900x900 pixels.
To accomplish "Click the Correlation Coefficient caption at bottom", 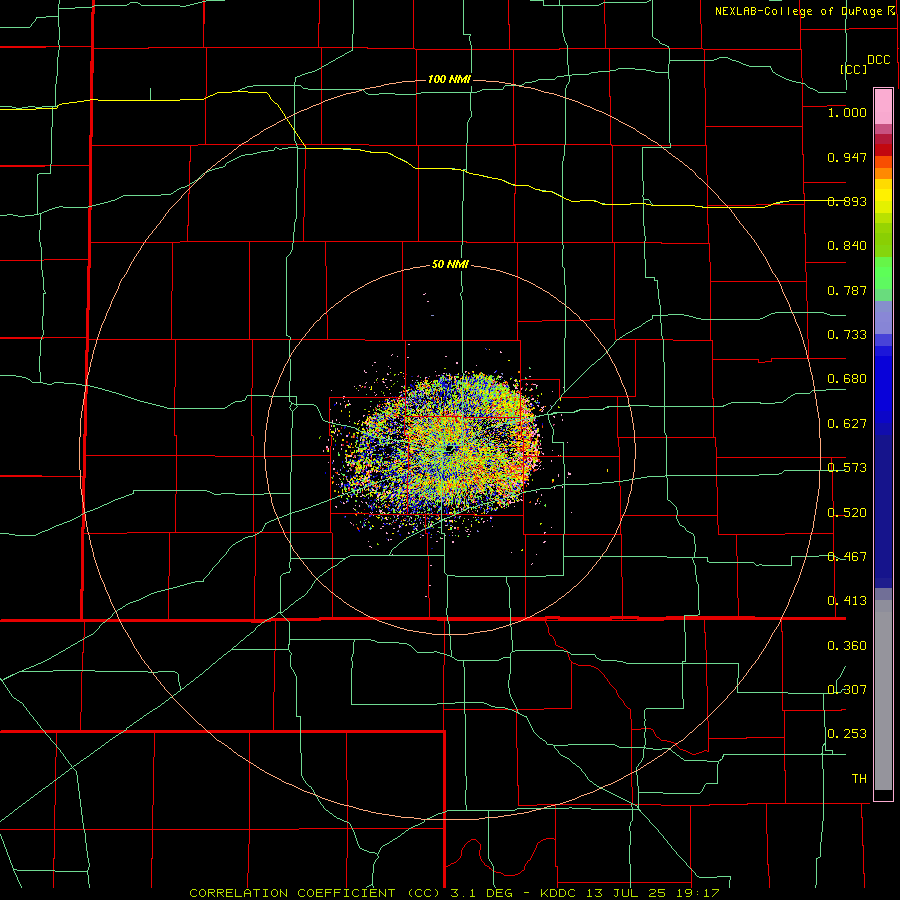I will [x=455, y=893].
